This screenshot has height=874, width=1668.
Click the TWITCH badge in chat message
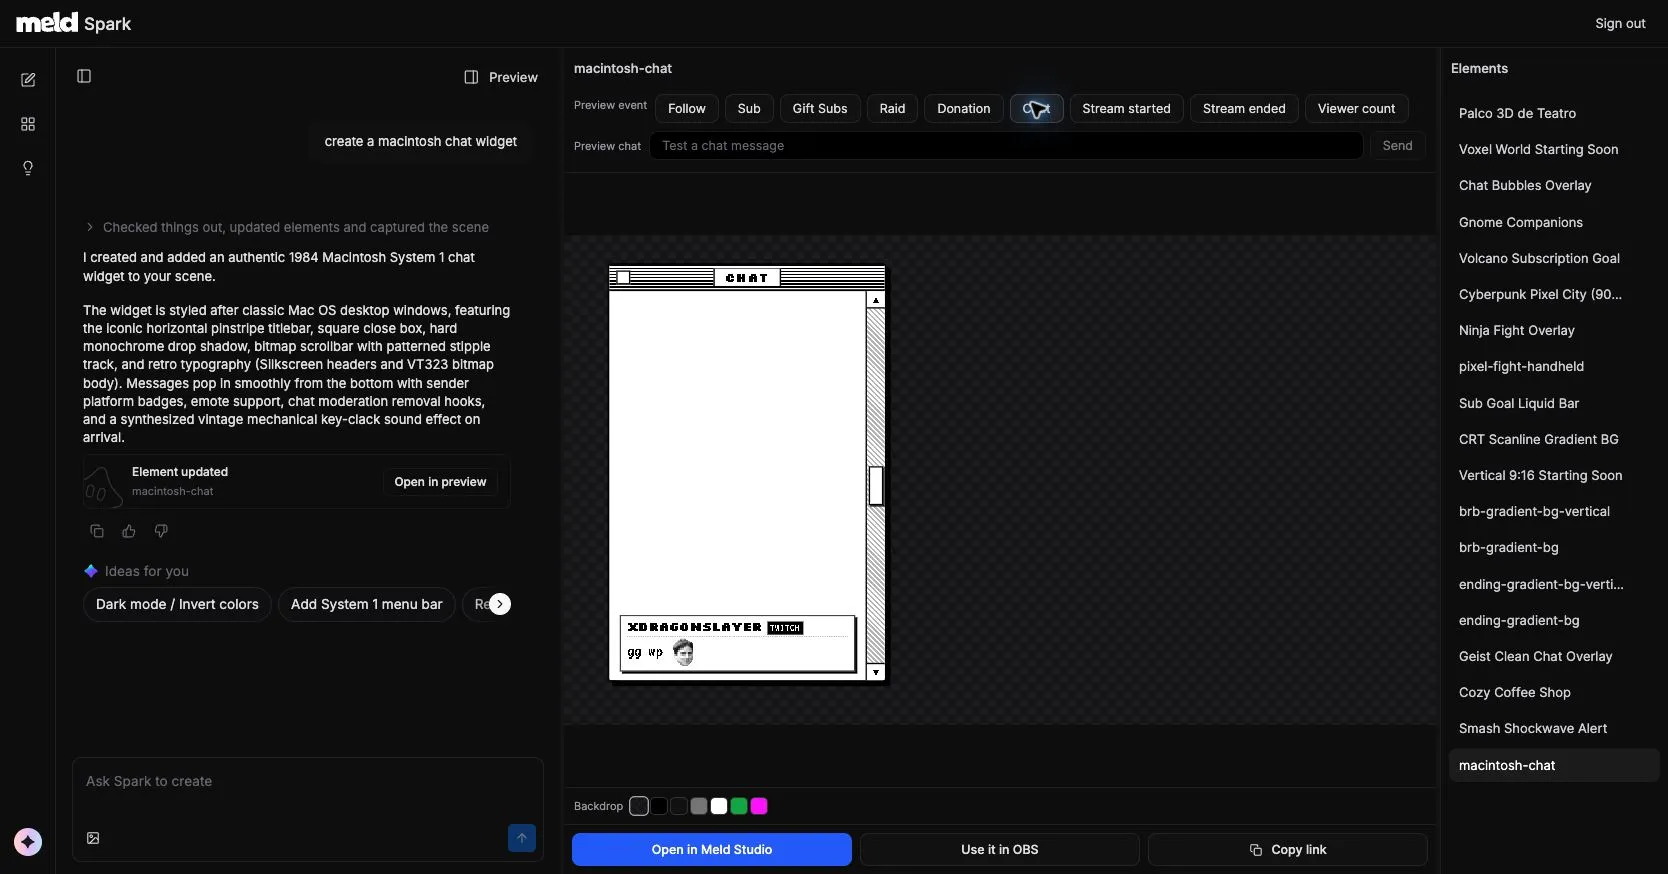(x=785, y=628)
